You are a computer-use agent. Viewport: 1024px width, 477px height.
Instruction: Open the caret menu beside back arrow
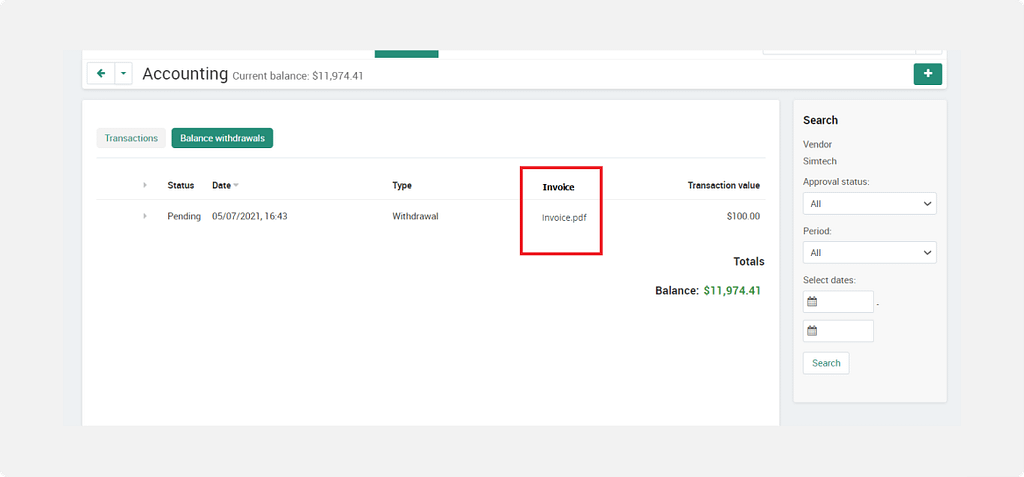pos(124,74)
